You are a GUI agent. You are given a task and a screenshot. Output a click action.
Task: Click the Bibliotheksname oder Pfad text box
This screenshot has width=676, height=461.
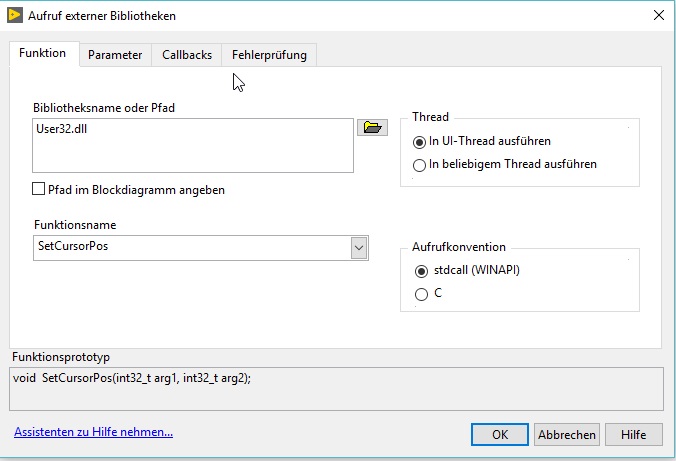[193, 146]
